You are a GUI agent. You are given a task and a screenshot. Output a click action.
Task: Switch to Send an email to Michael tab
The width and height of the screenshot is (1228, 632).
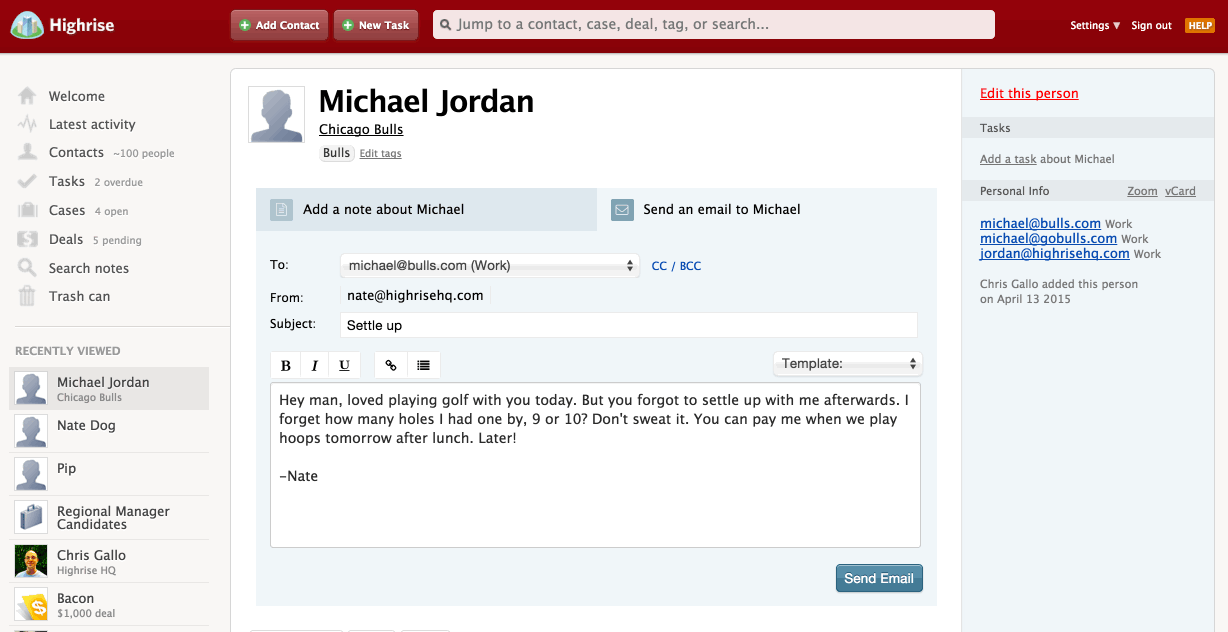[767, 210]
